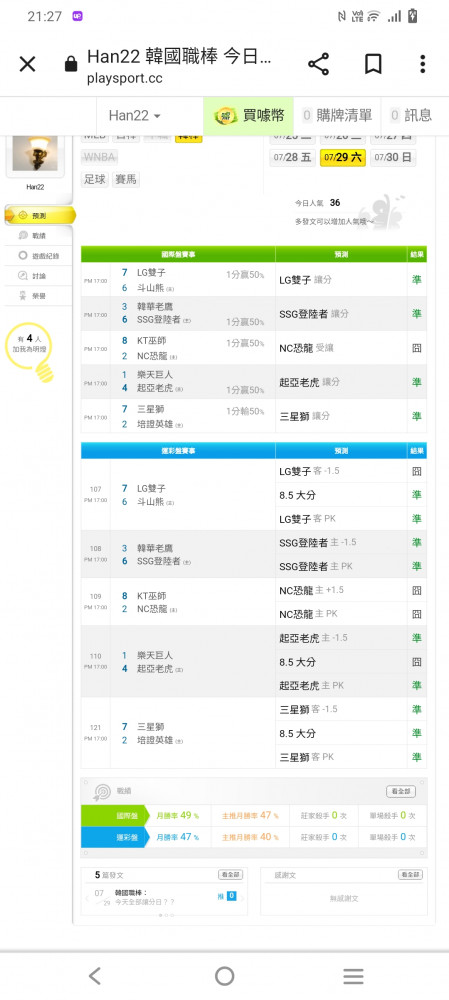Click 三星獅 客 PK prediction
Image resolution: width=449 pixels, height=1000 pixels.
tap(306, 757)
